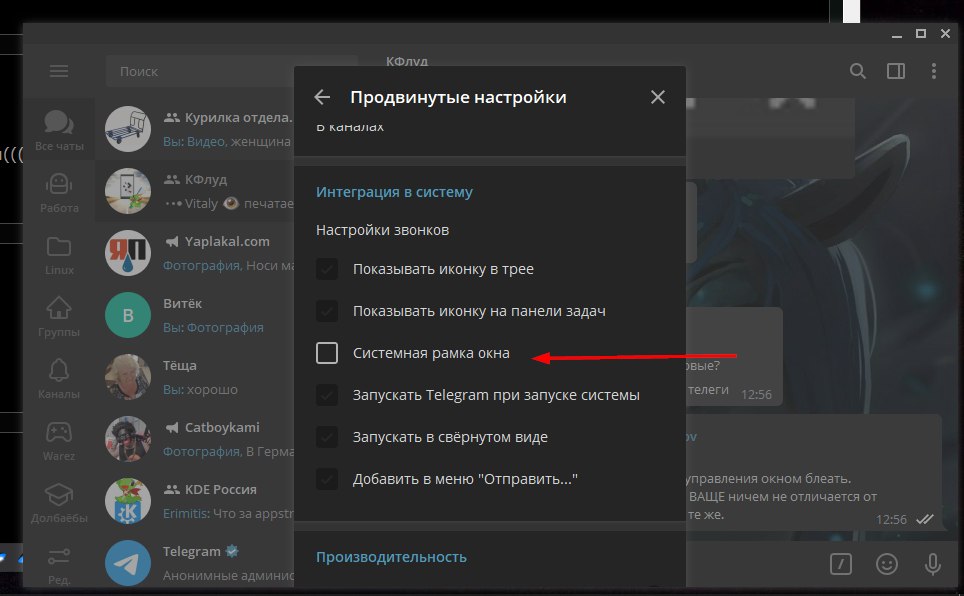Open the Telegram official chat
This screenshot has height=596, width=964.
tap(195, 563)
